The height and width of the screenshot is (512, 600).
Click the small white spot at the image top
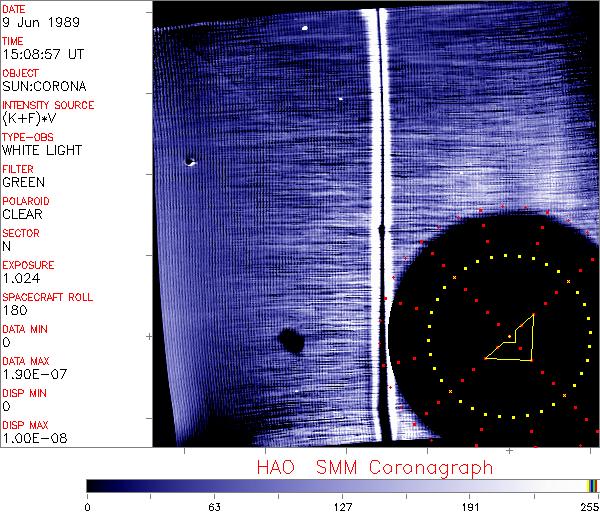tap(304, 28)
